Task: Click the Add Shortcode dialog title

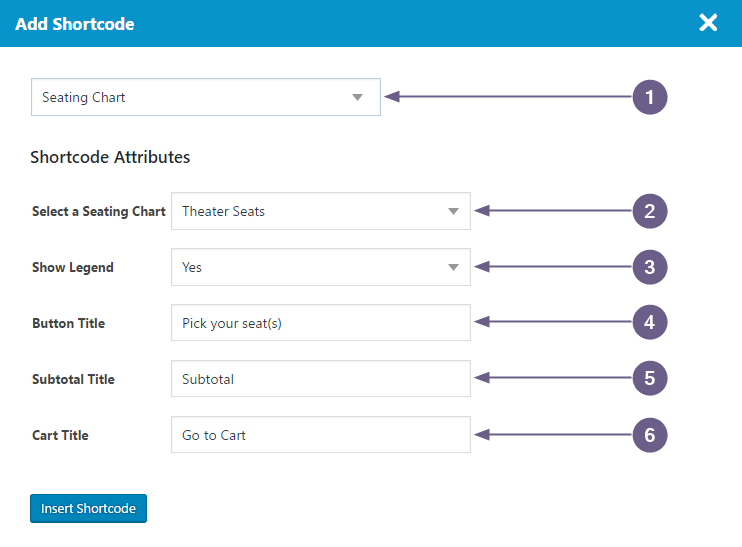Action: tap(75, 24)
